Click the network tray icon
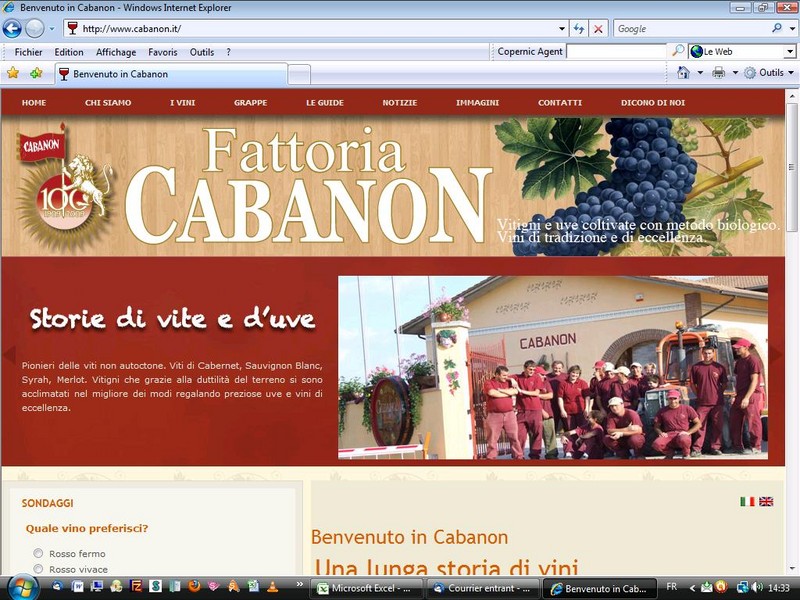 pyautogui.click(x=742, y=588)
